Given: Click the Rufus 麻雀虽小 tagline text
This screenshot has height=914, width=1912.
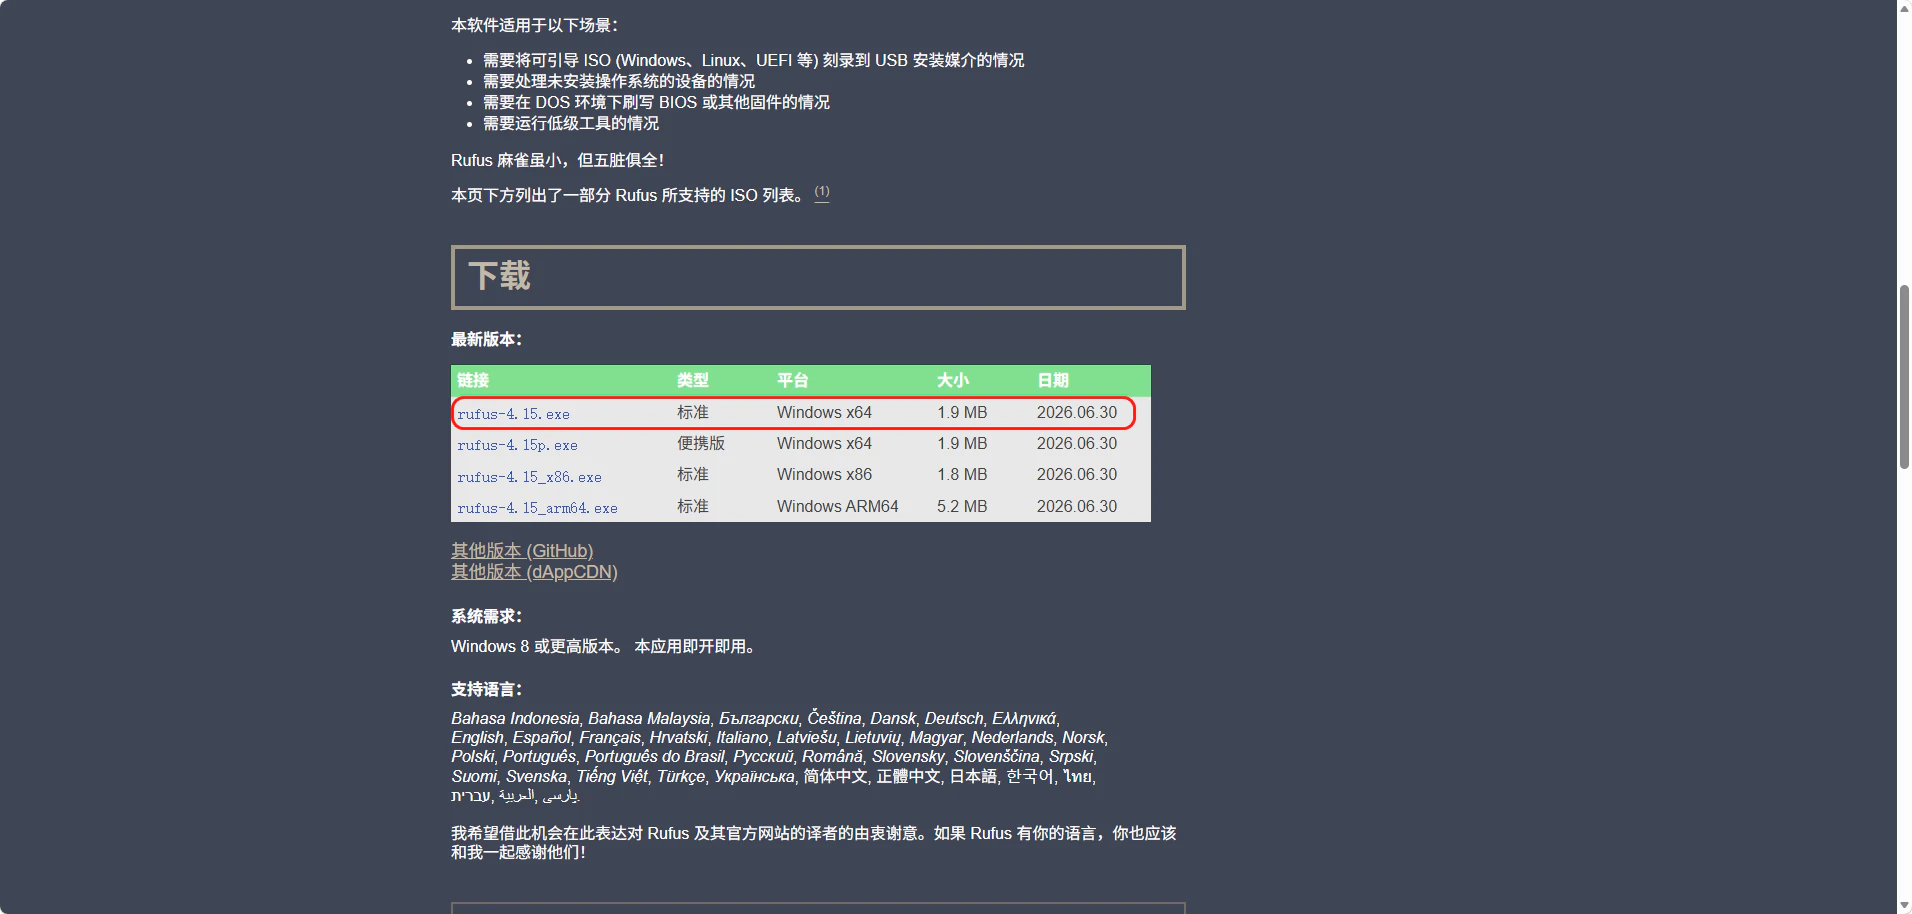Looking at the screenshot, I should pos(557,160).
